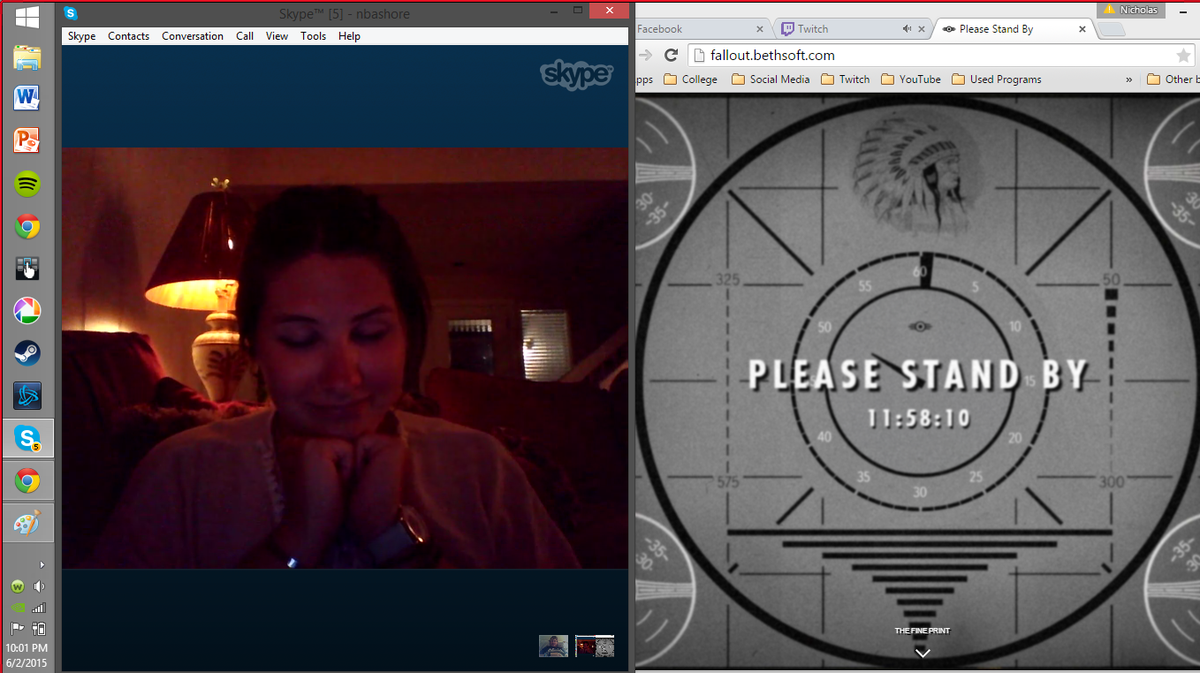This screenshot has height=673, width=1200.
Task: Open the Call menu in Skype
Action: click(x=245, y=36)
